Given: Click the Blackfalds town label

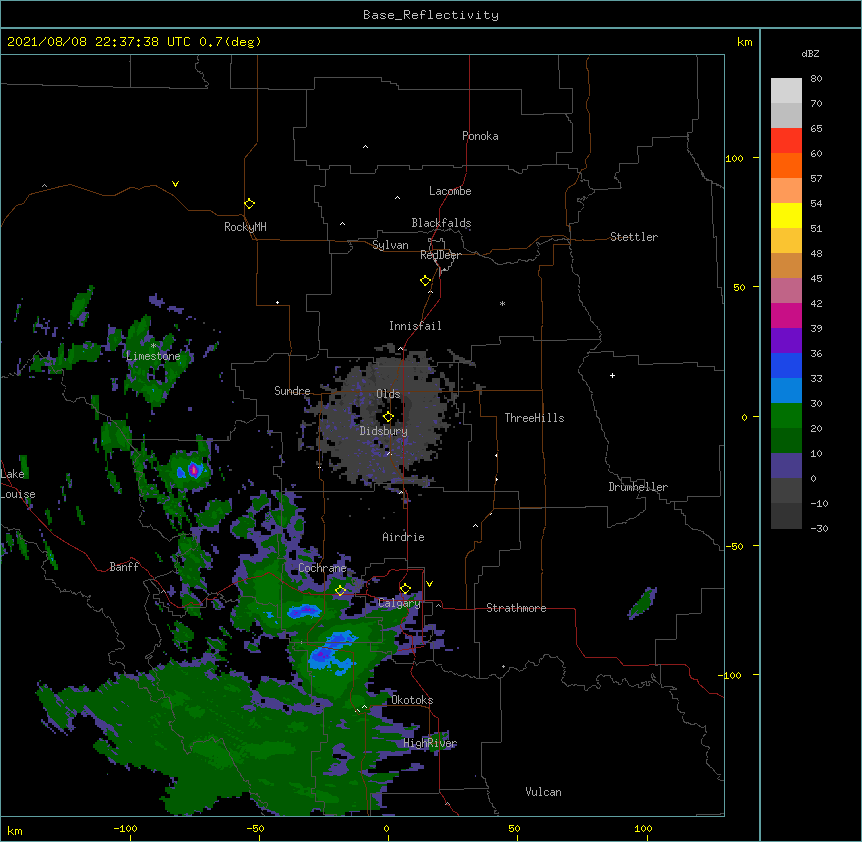Looking at the screenshot, I should (x=441, y=223).
